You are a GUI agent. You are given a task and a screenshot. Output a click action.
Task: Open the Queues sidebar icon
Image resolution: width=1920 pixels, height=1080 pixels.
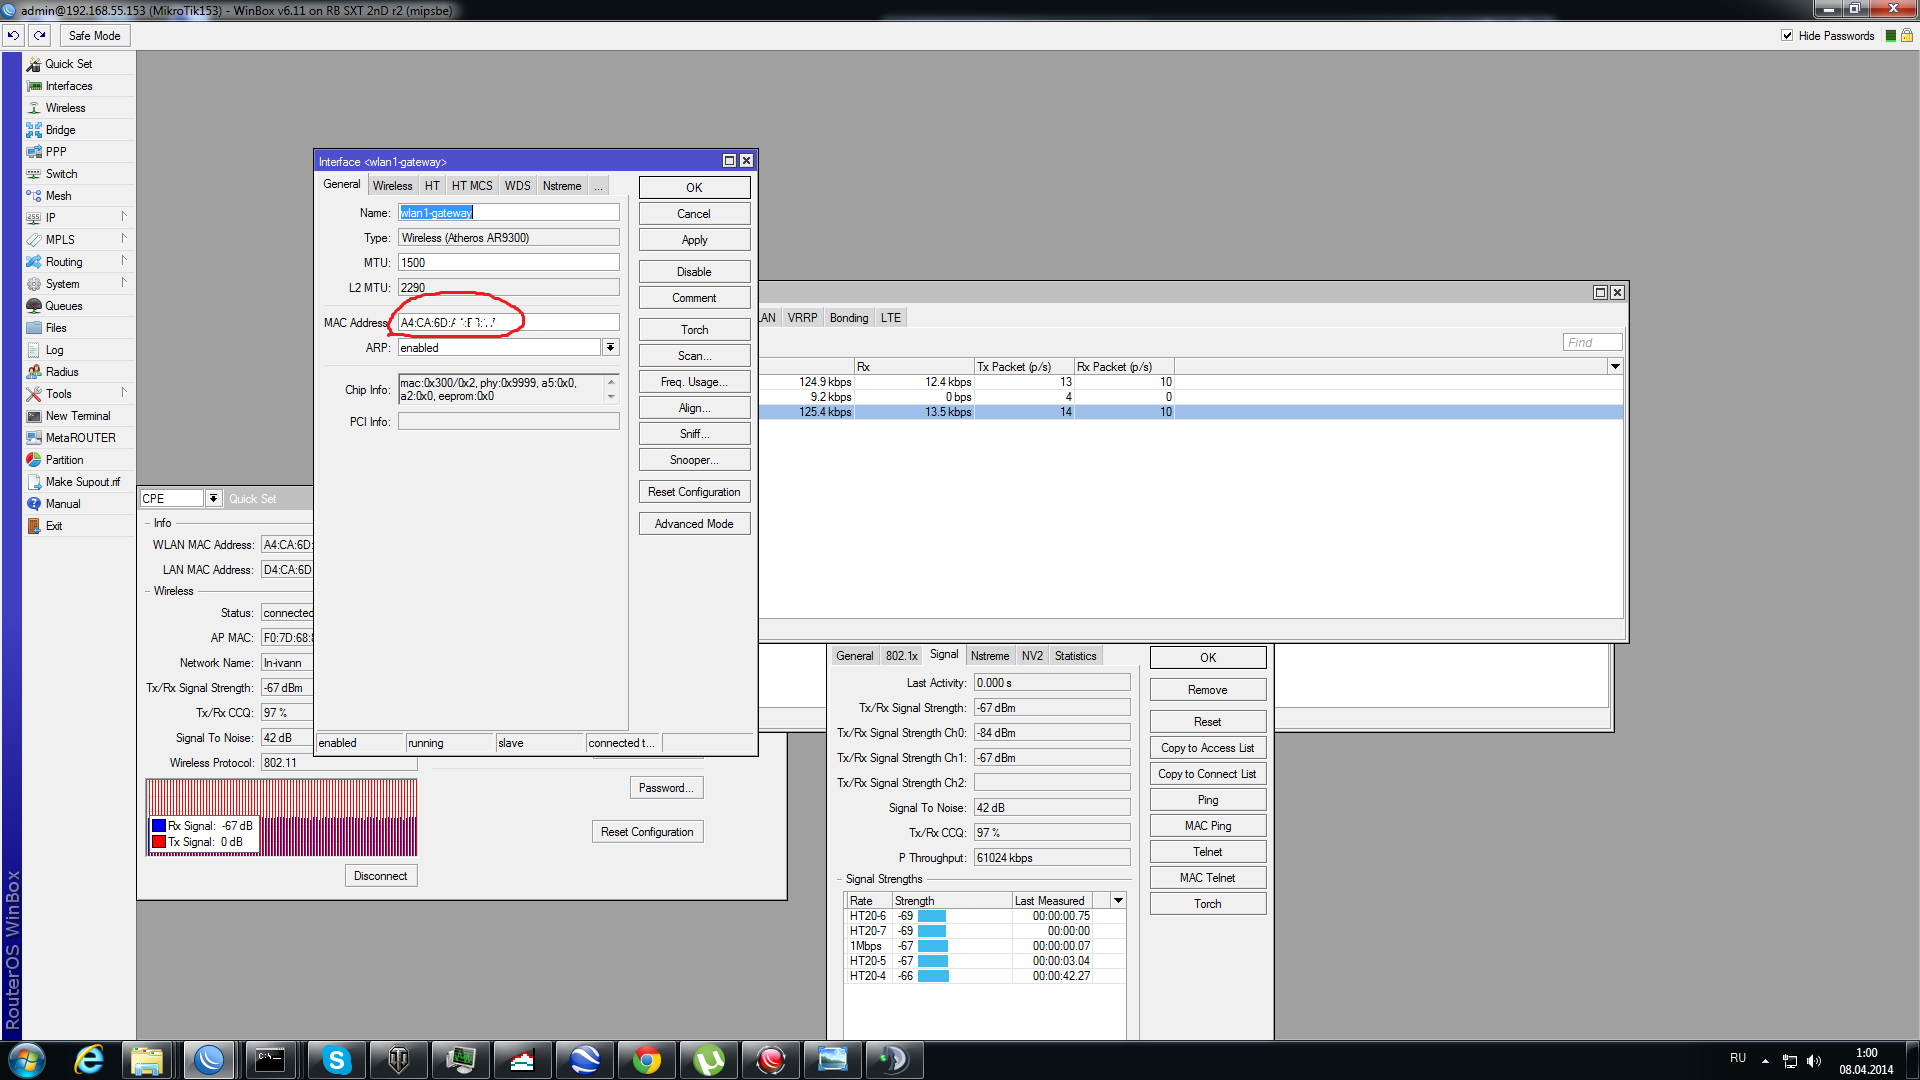click(34, 306)
